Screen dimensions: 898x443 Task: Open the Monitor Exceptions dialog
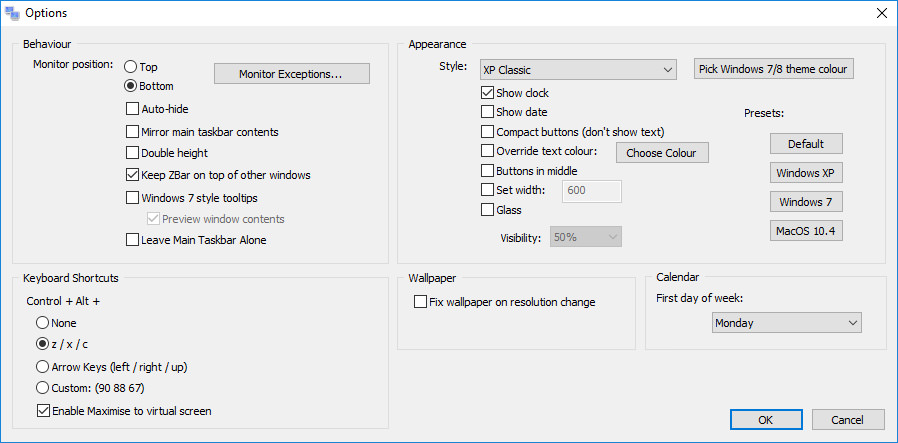coord(292,74)
